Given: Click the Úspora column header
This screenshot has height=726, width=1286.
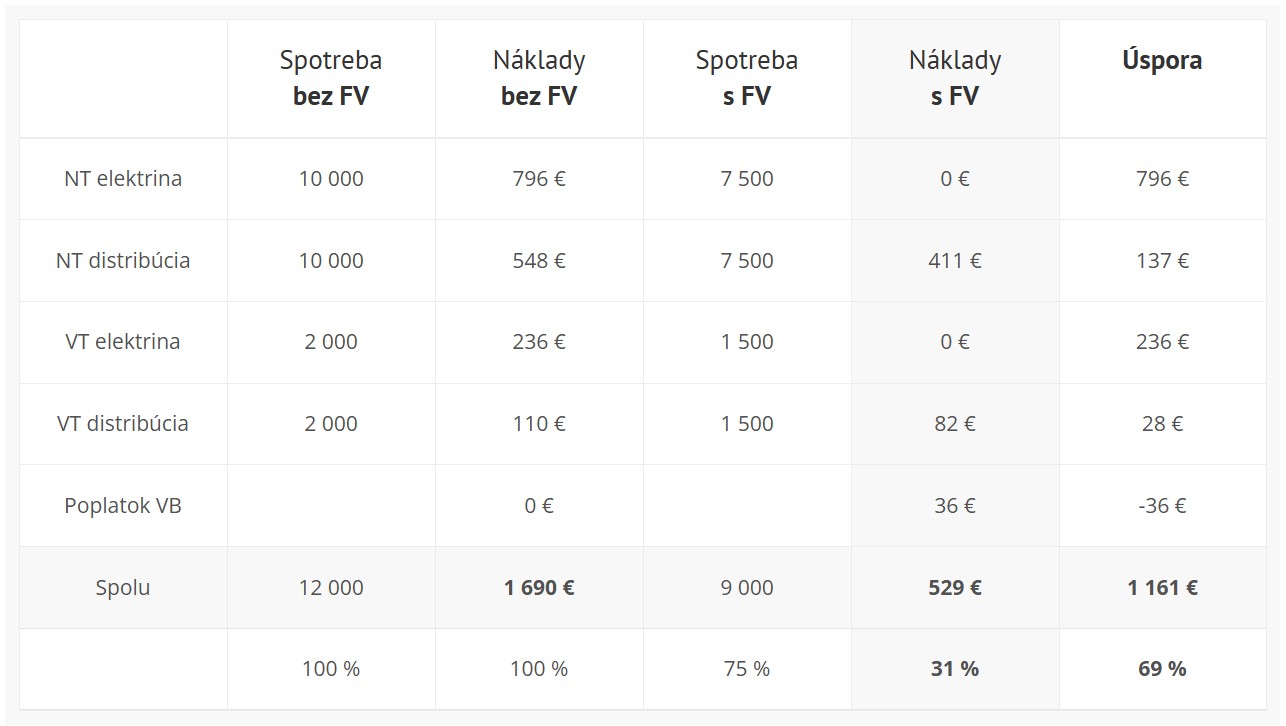Looking at the screenshot, I should 1162,60.
